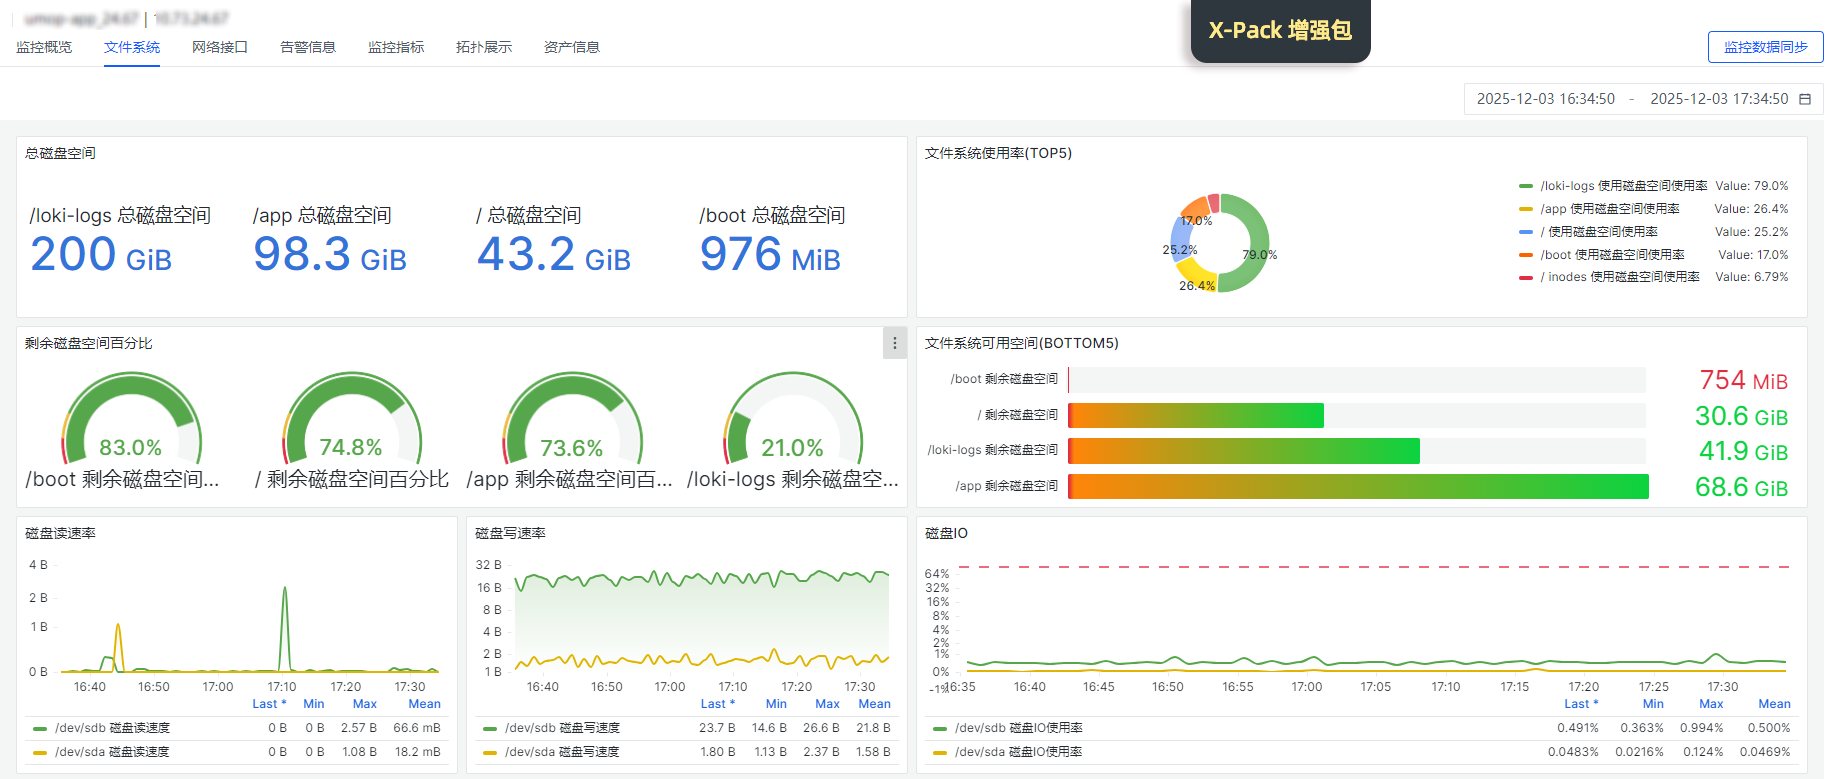This screenshot has width=1827, height=779.
Task: Toggle /dev/sdb 磁盘读速度 legend series
Action: click(x=112, y=728)
